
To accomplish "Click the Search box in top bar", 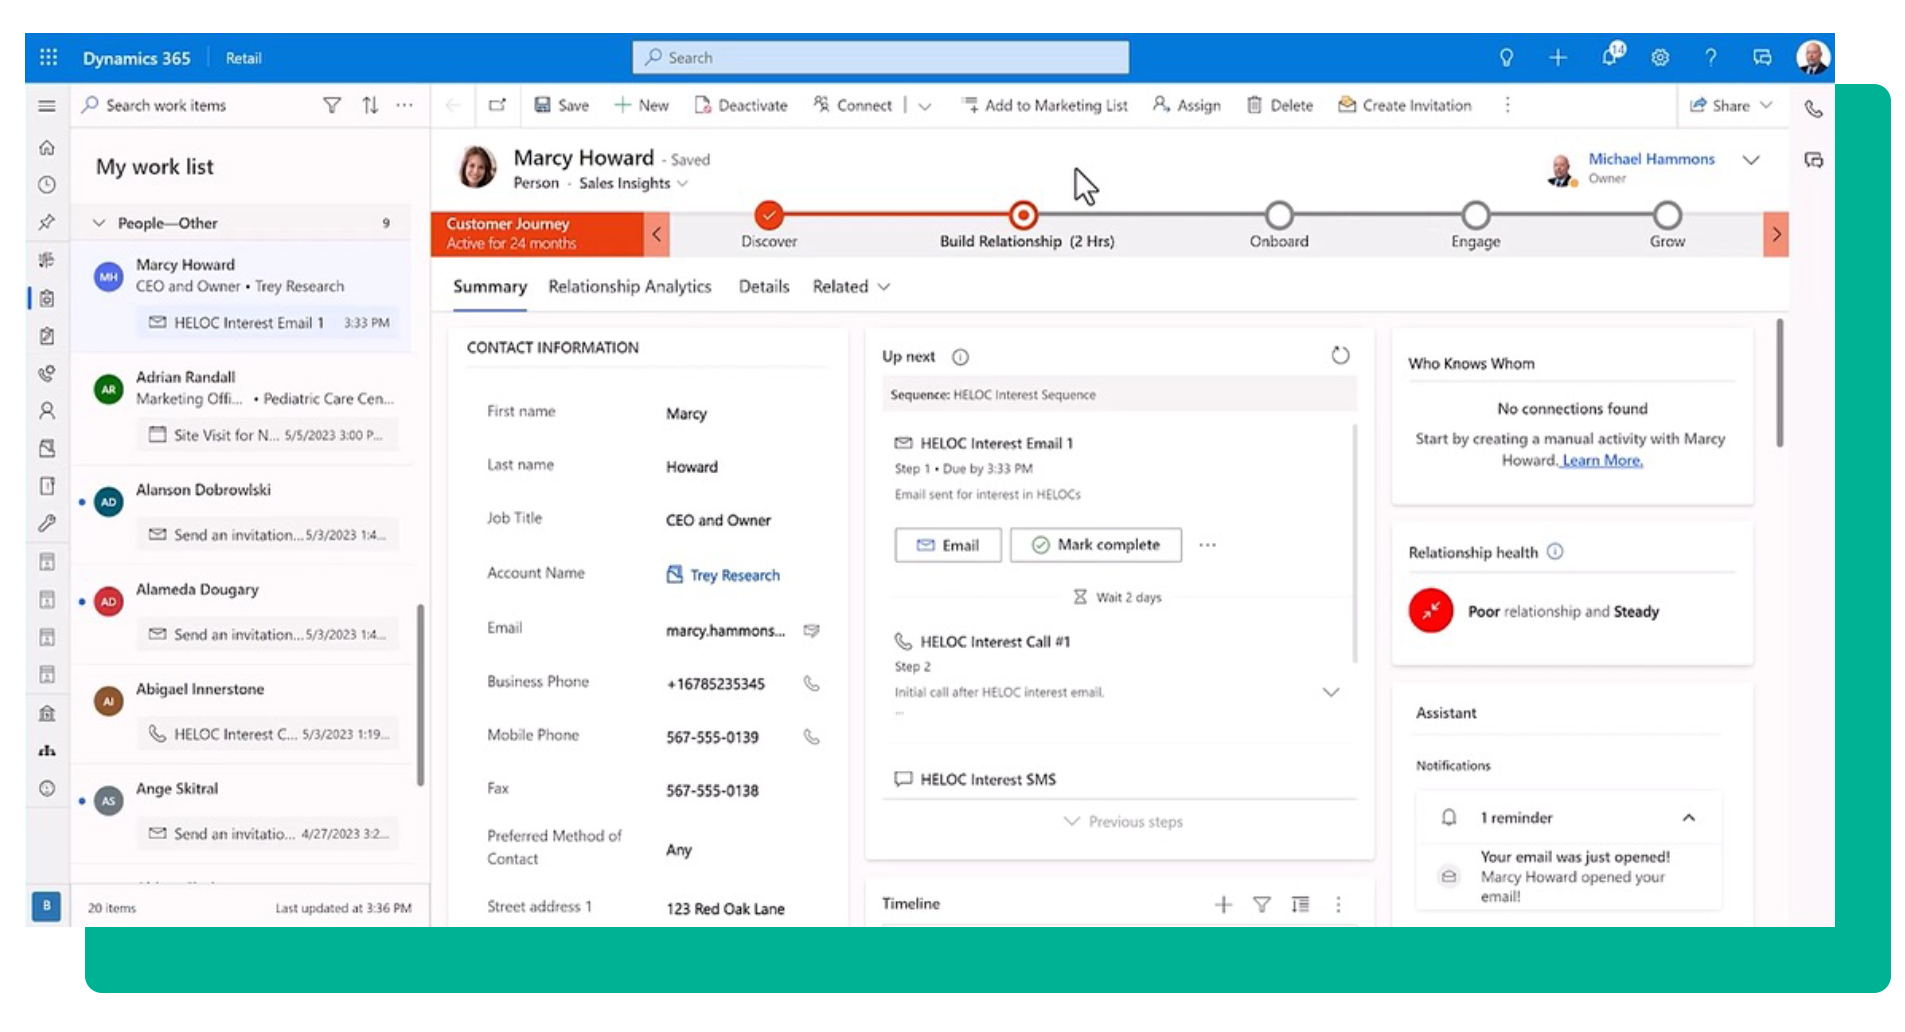I will [x=880, y=58].
